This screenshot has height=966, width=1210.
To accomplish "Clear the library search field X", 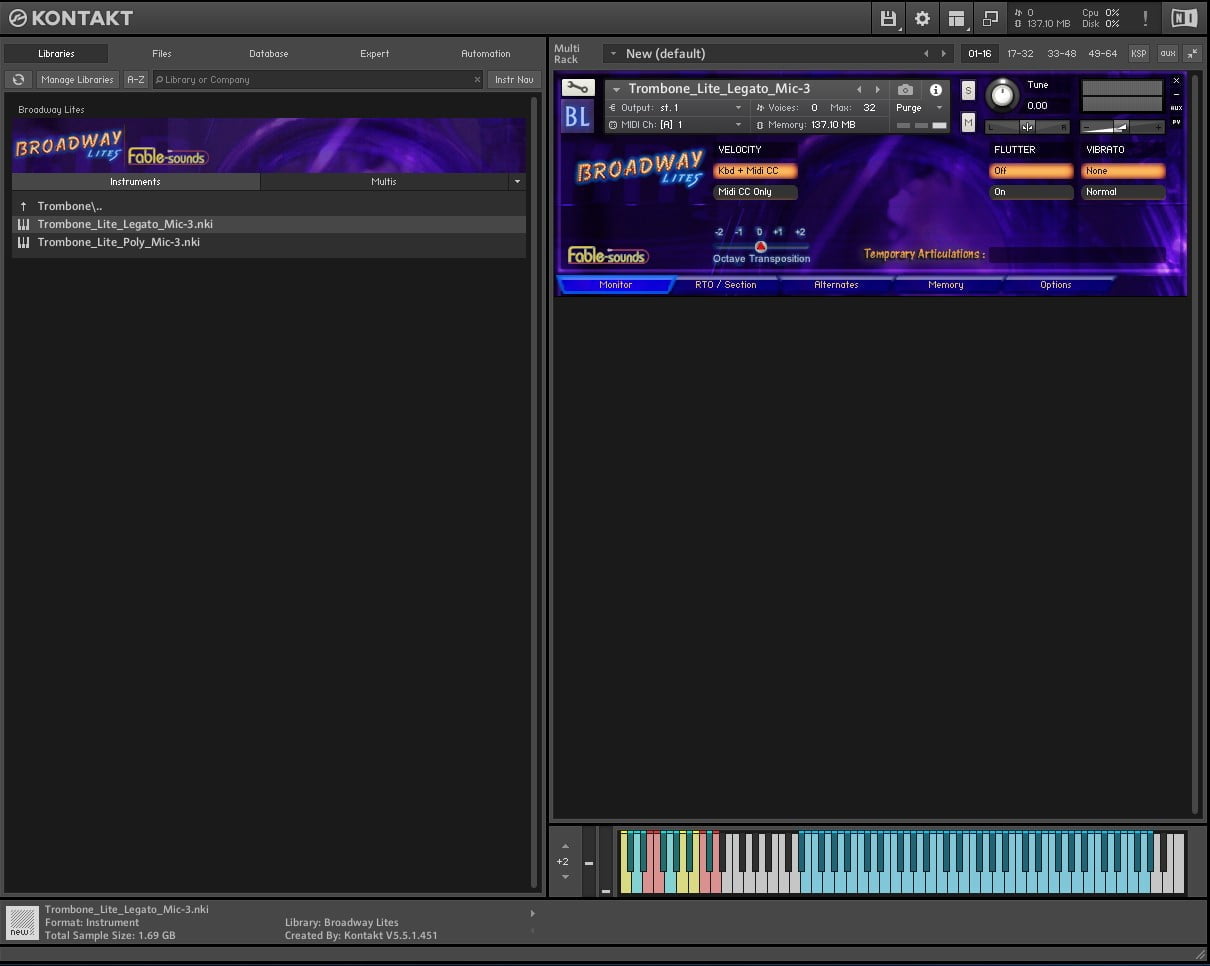I will [x=477, y=80].
